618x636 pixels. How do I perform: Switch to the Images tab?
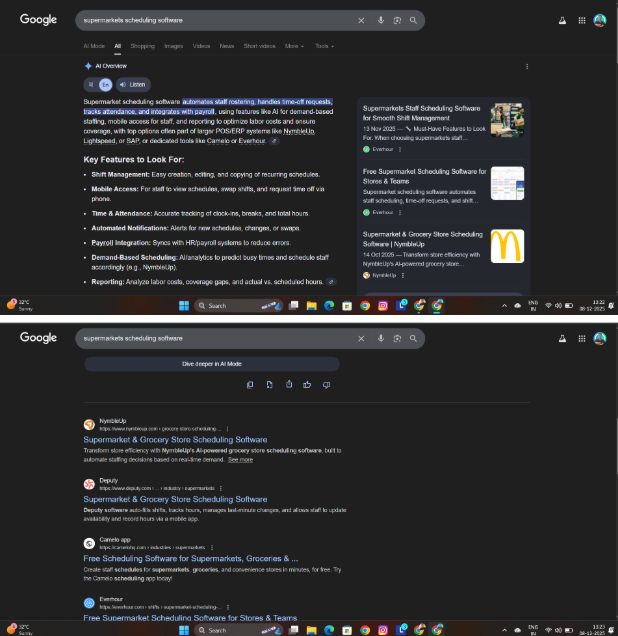174,46
